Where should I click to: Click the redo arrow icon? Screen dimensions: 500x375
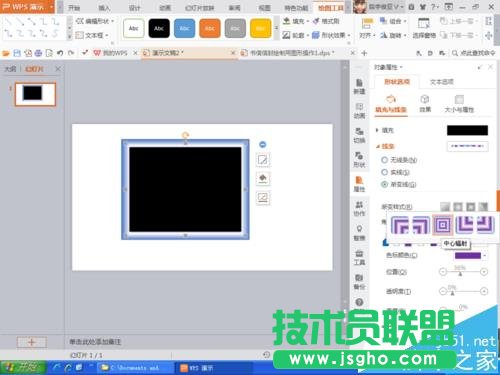click(71, 53)
